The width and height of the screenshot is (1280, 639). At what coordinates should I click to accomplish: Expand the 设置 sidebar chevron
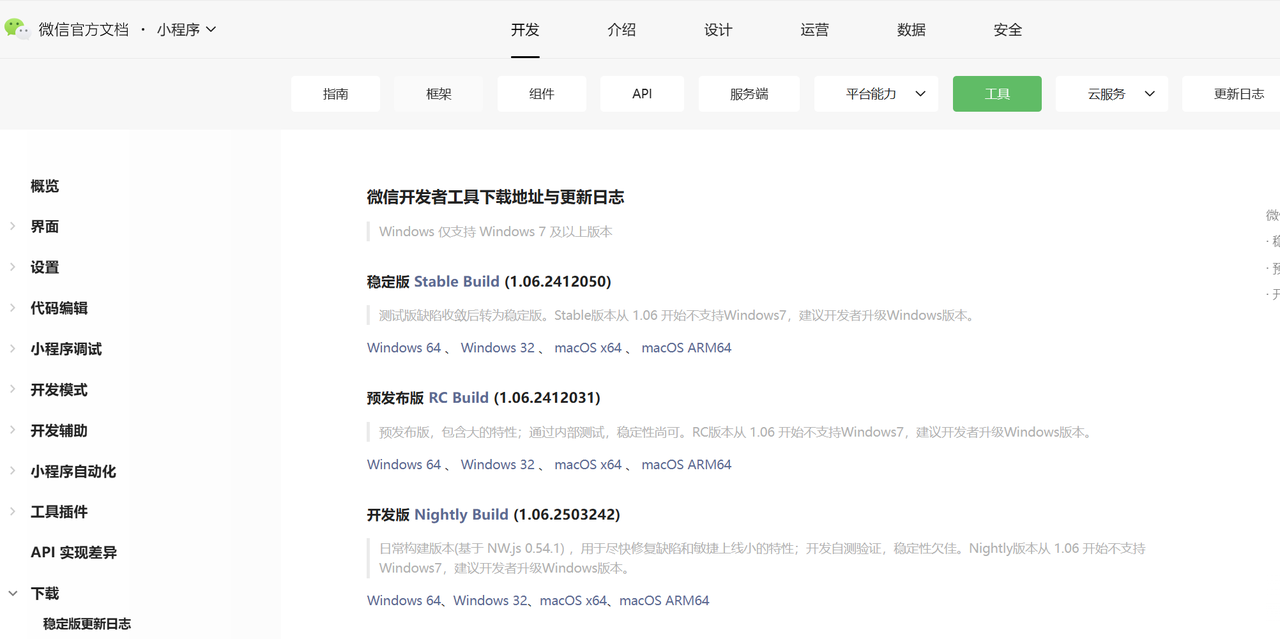(x=13, y=267)
